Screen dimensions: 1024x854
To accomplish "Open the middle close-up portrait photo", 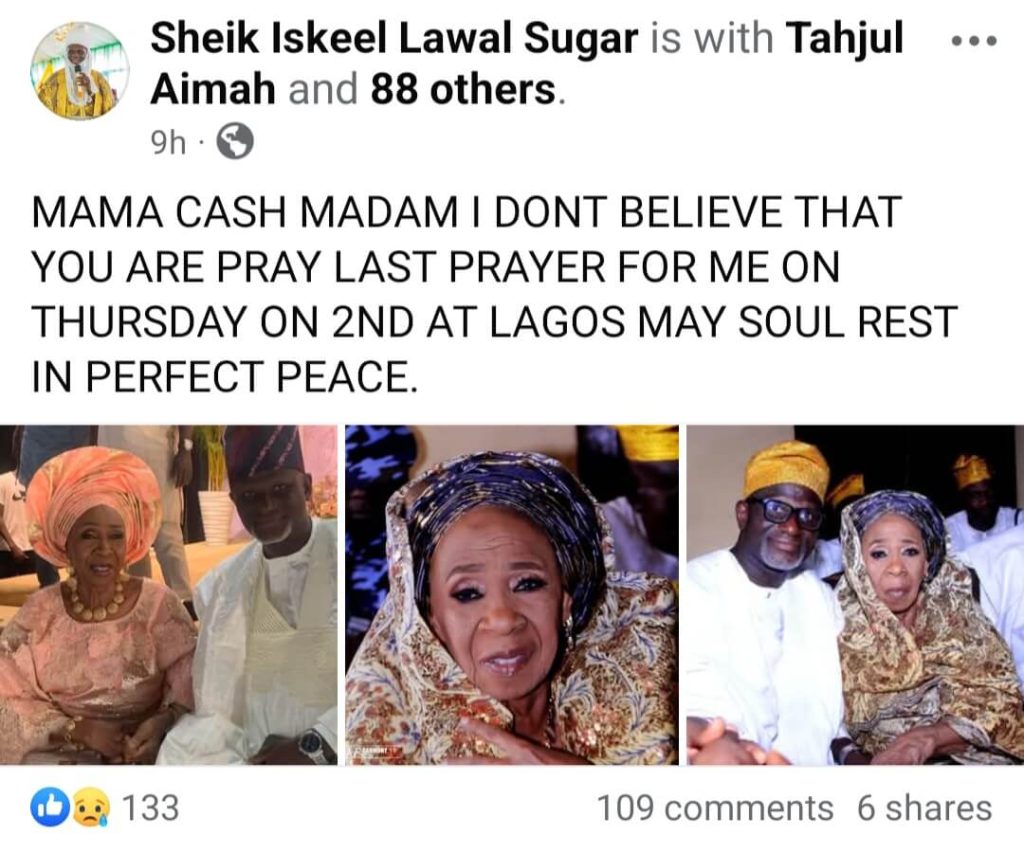I will (511, 595).
